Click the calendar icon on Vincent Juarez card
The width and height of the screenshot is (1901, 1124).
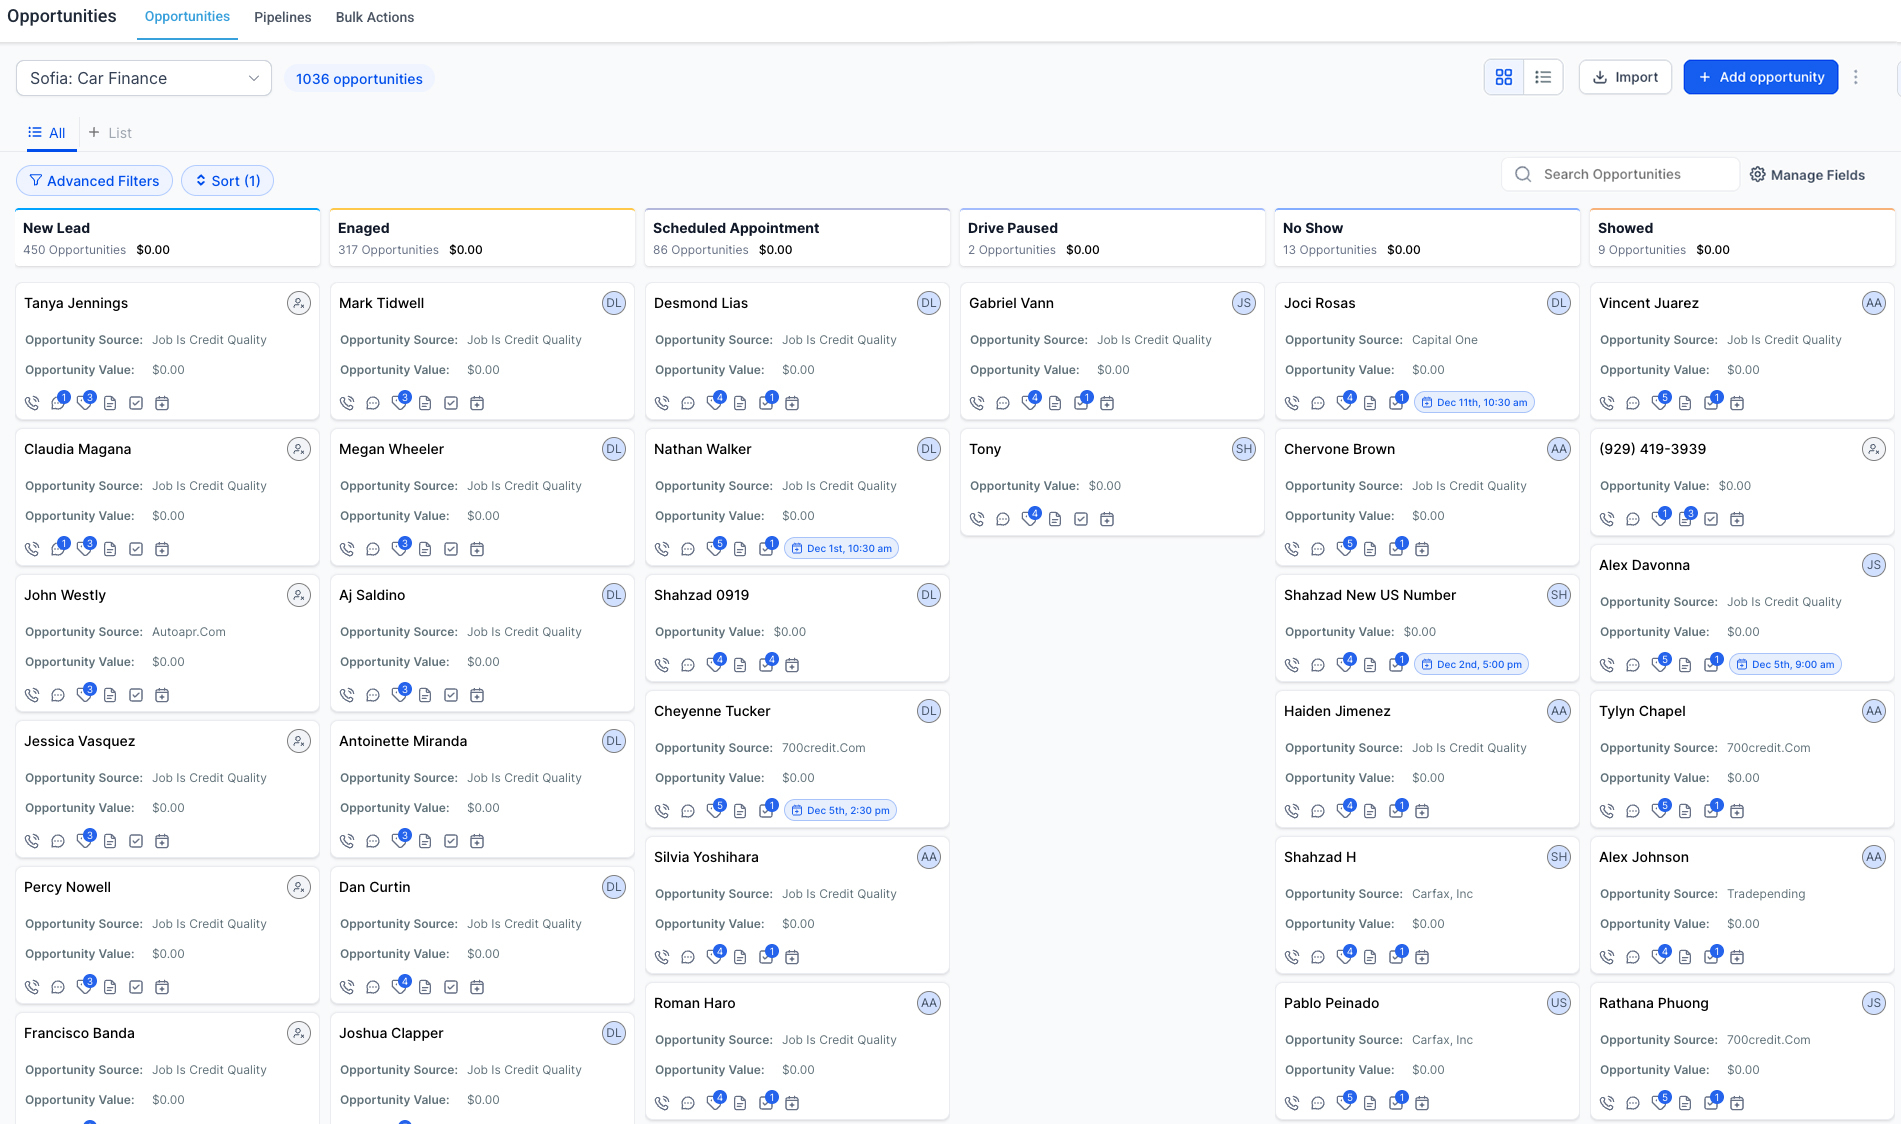coord(1737,403)
